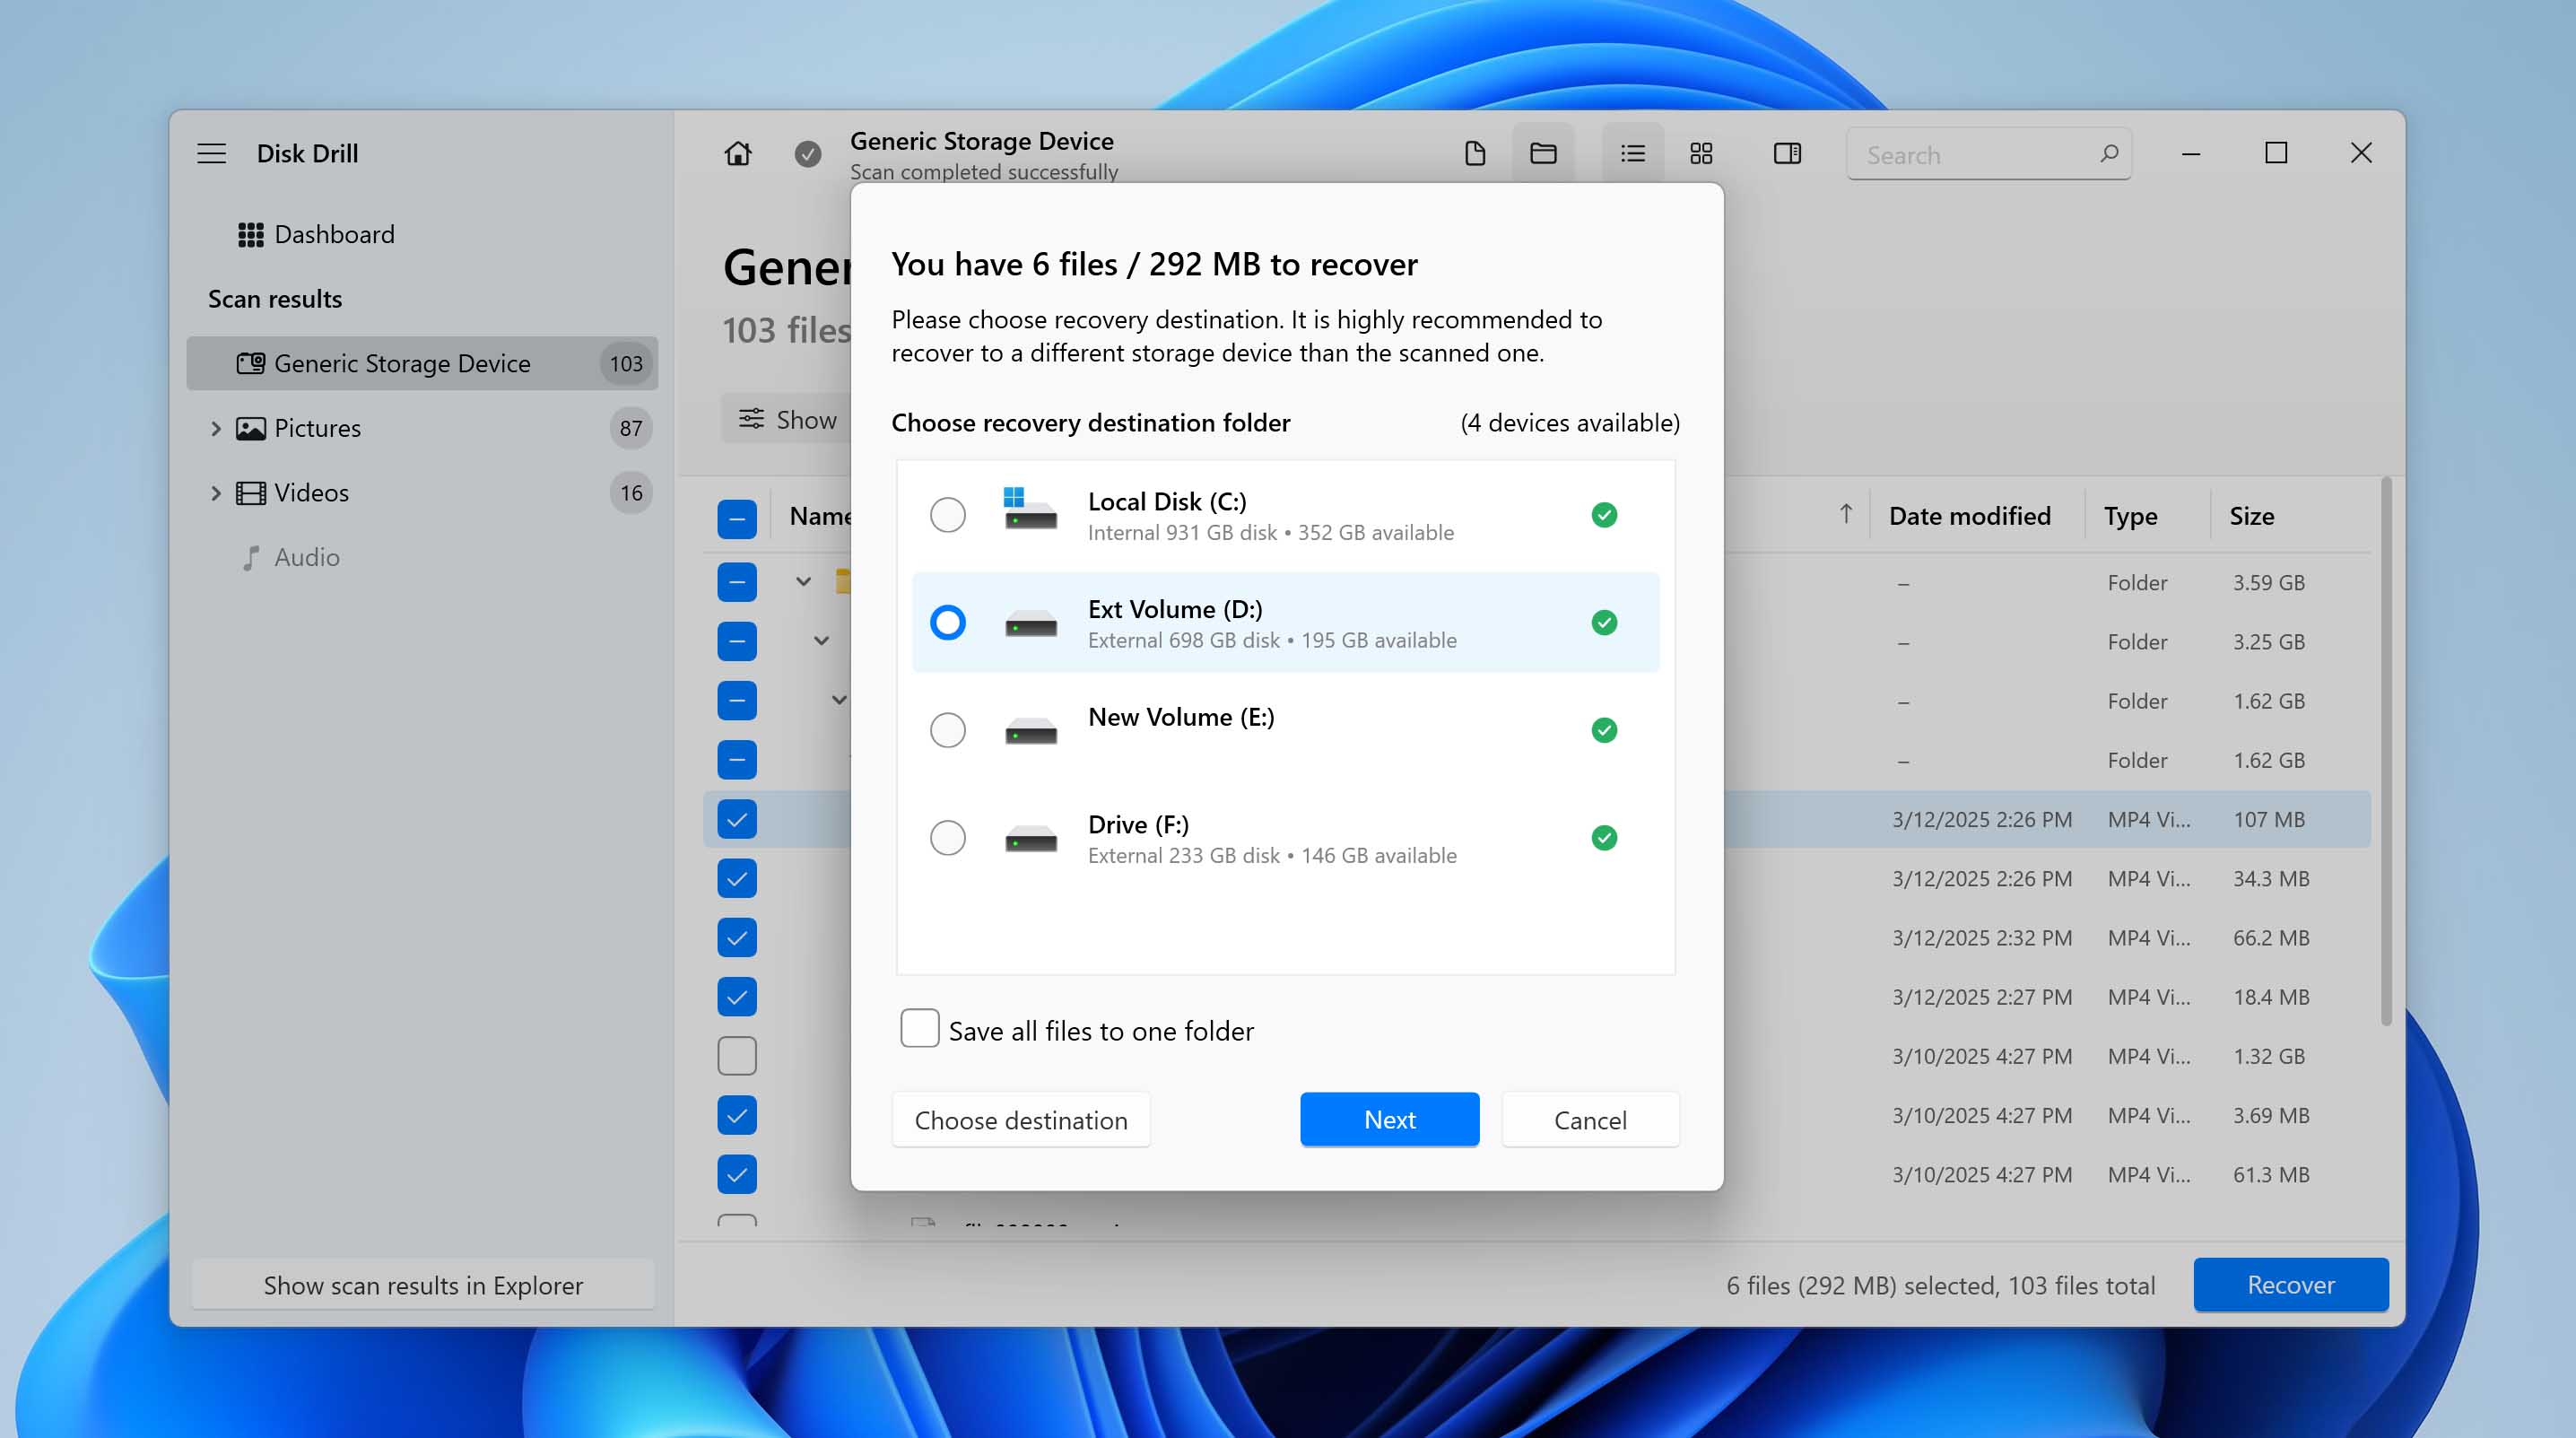Viewport: 2576px width, 1438px height.
Task: Click the 3/12/2025 2:32 PM date cell
Action: (x=1981, y=937)
